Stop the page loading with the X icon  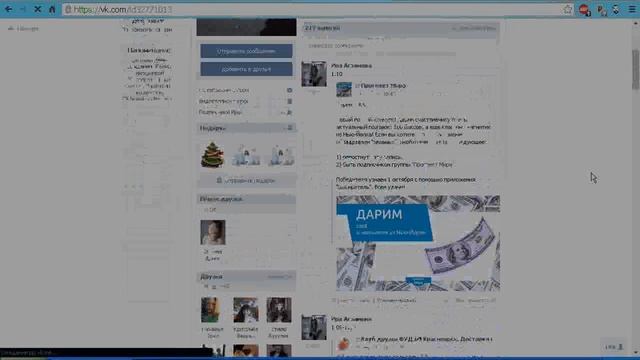[38, 9]
